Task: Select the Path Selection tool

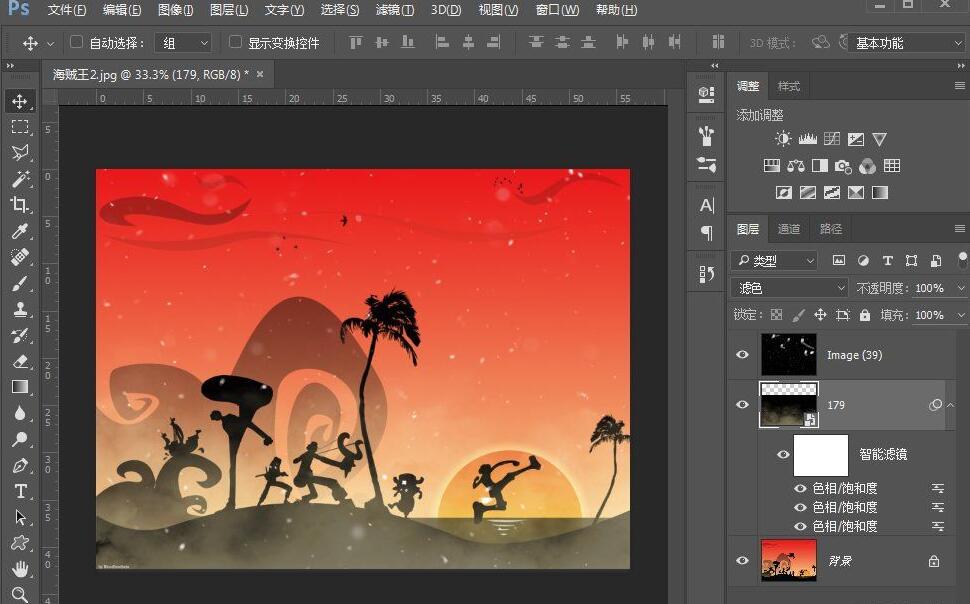Action: [20, 517]
